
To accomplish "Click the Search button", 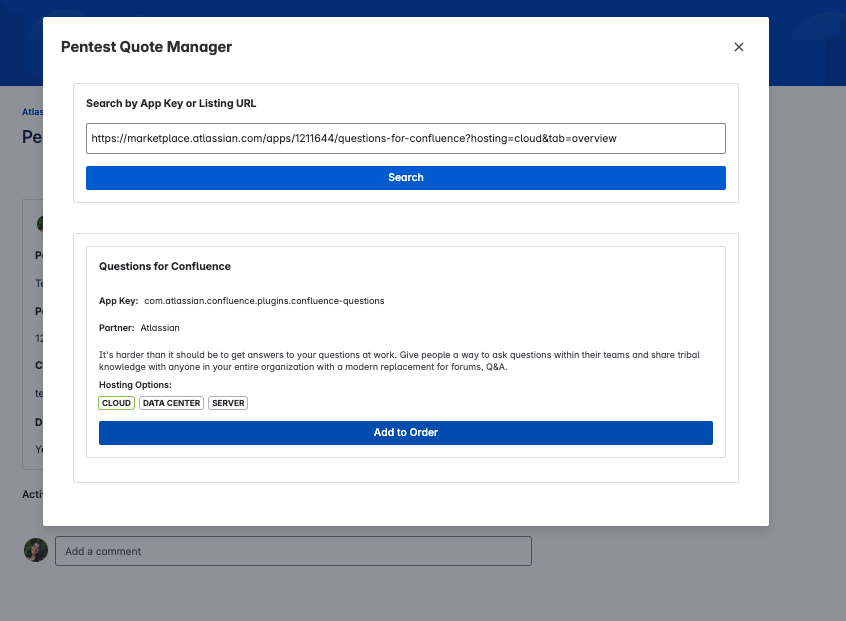I will point(405,177).
